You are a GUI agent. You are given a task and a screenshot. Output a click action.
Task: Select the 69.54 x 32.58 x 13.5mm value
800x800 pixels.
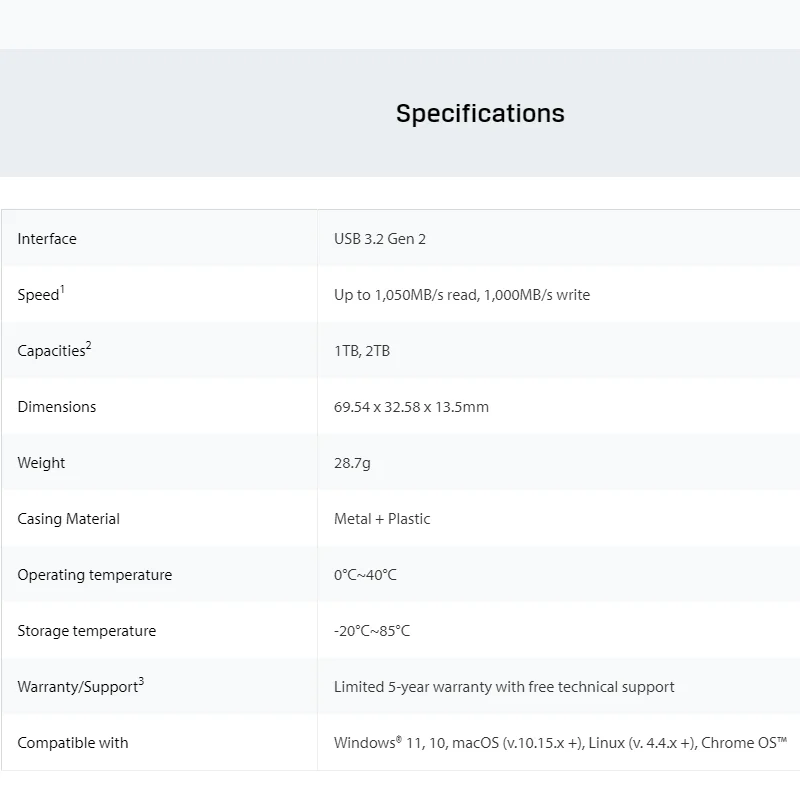pos(411,407)
